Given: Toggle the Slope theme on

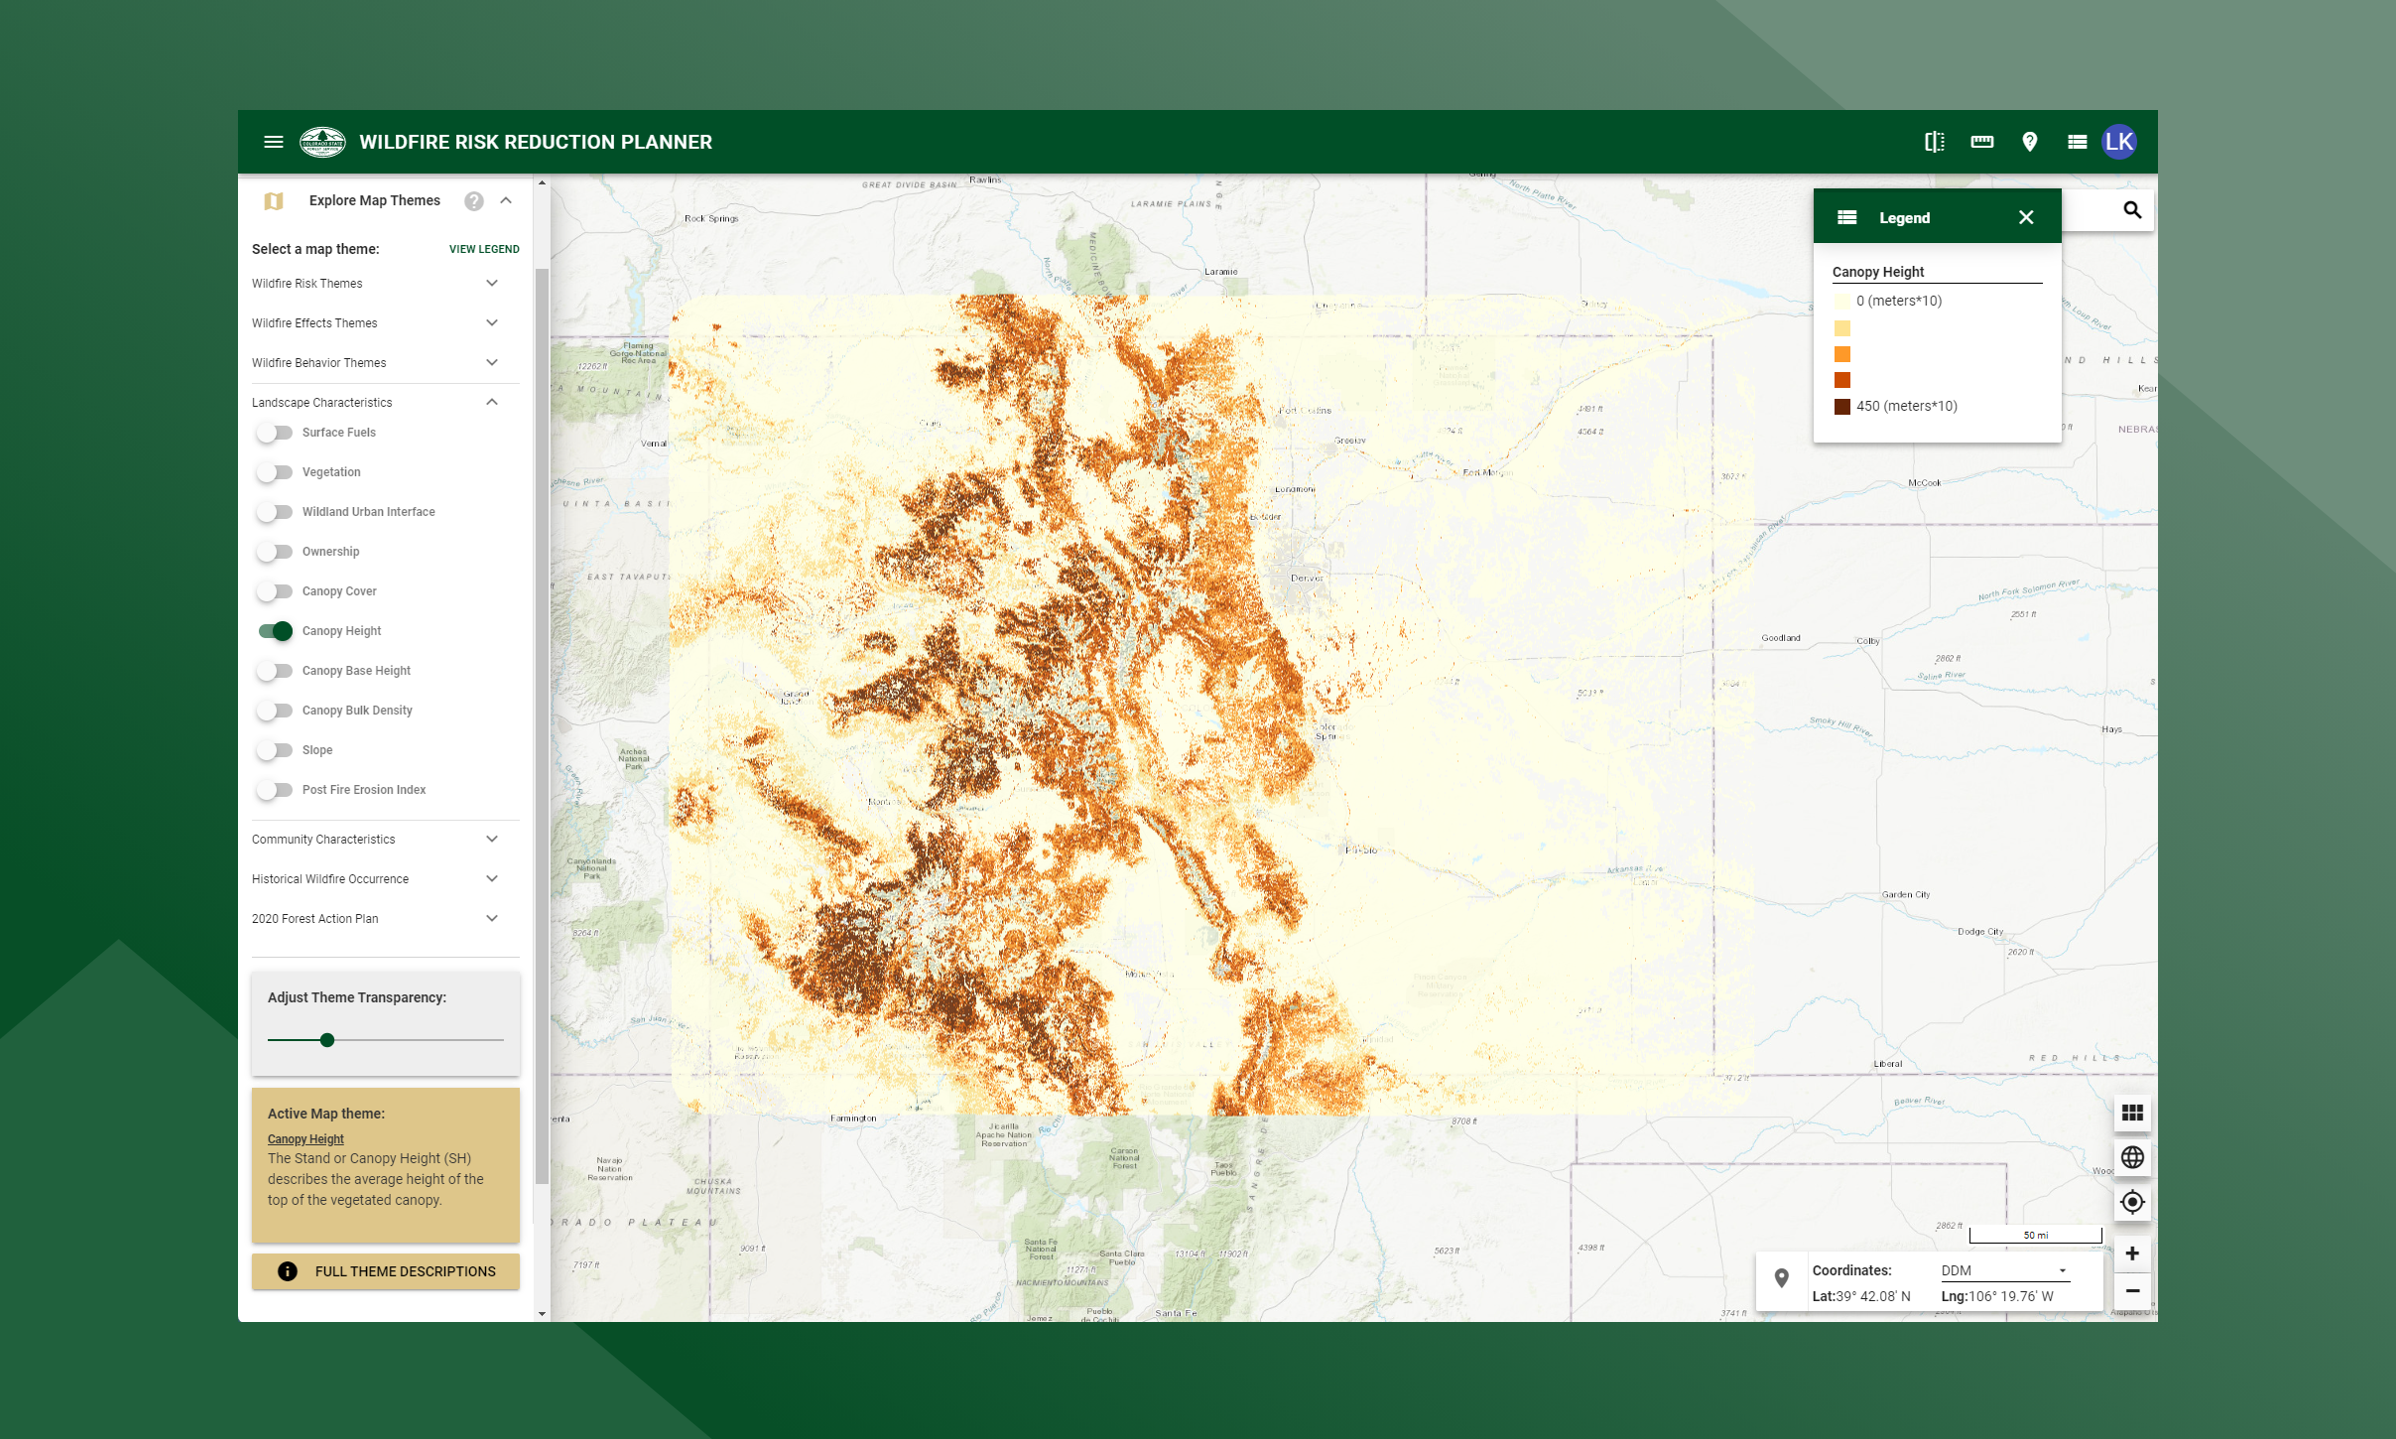Looking at the screenshot, I should (x=274, y=750).
